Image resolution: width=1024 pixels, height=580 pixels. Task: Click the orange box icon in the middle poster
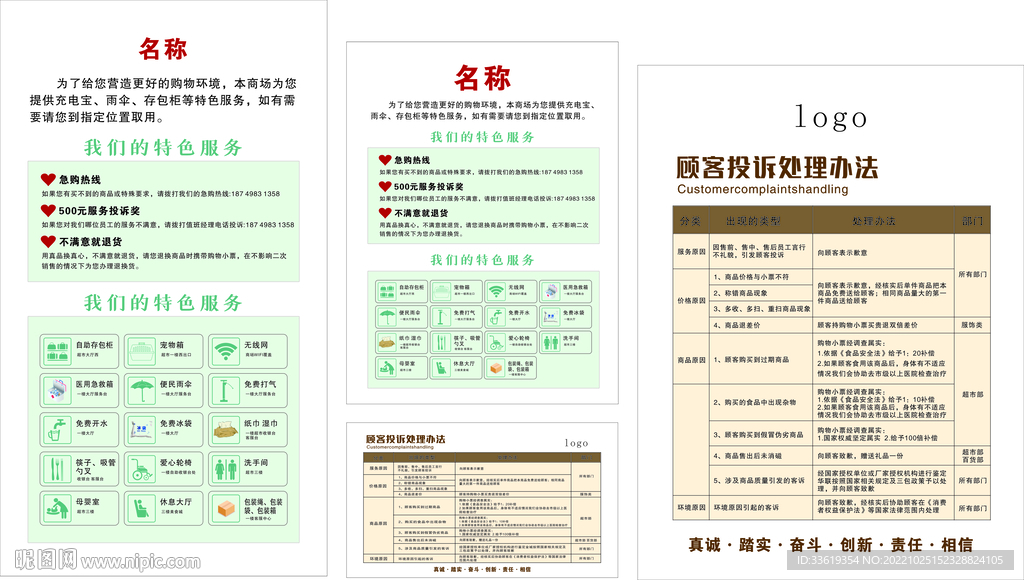[x=496, y=368]
